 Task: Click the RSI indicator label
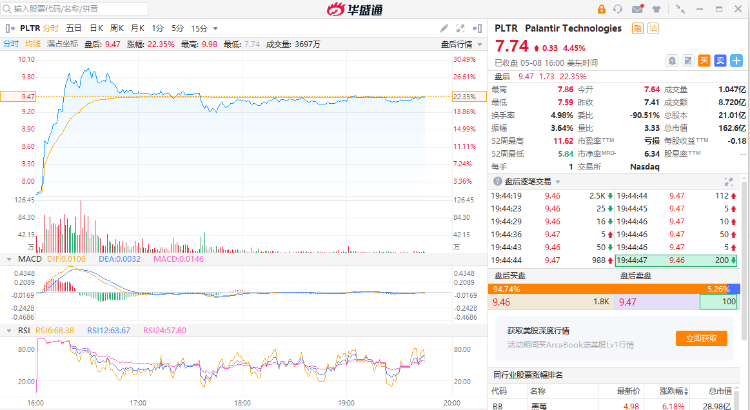(24, 330)
